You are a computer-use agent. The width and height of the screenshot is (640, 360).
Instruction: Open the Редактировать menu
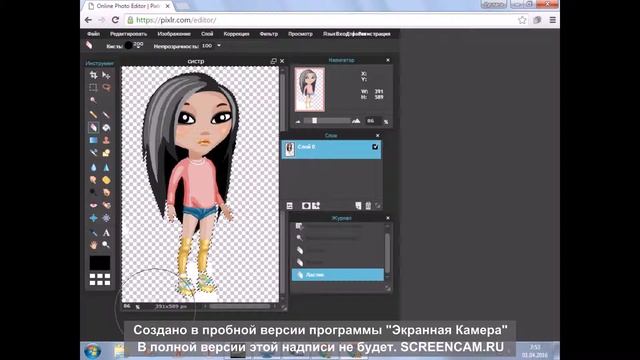pos(128,34)
